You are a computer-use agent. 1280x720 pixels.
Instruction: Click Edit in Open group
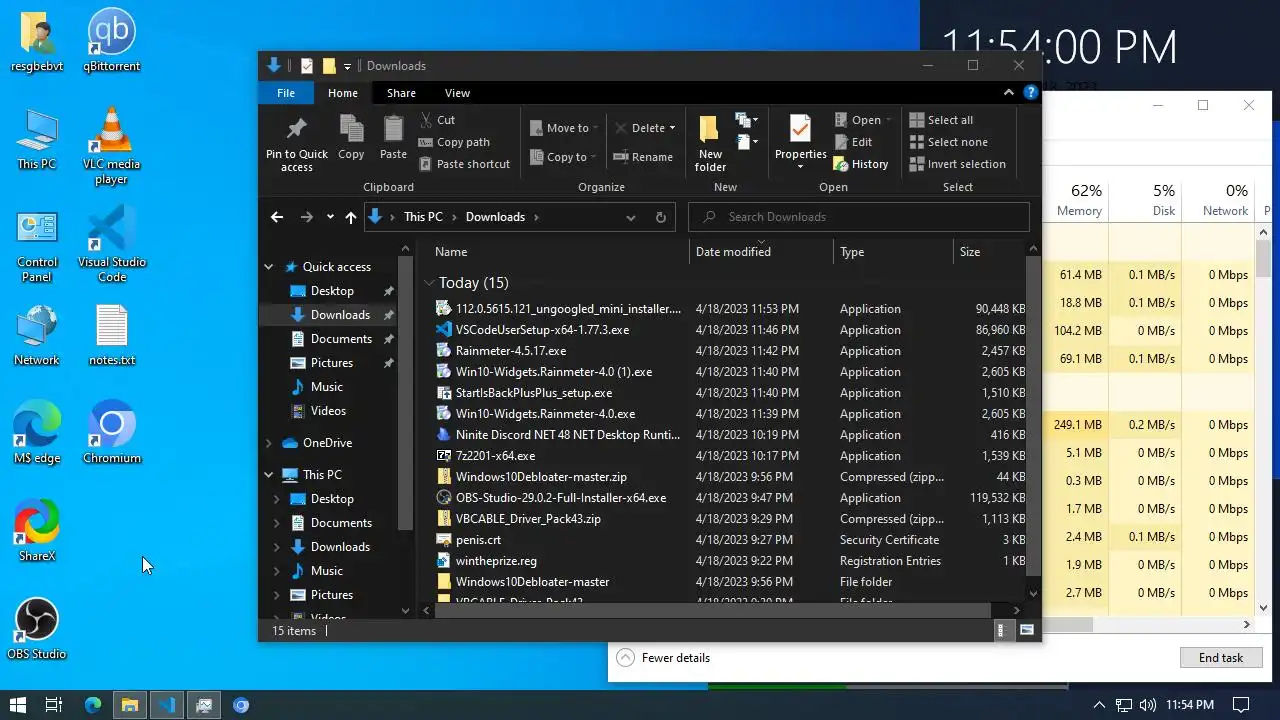pyautogui.click(x=853, y=142)
